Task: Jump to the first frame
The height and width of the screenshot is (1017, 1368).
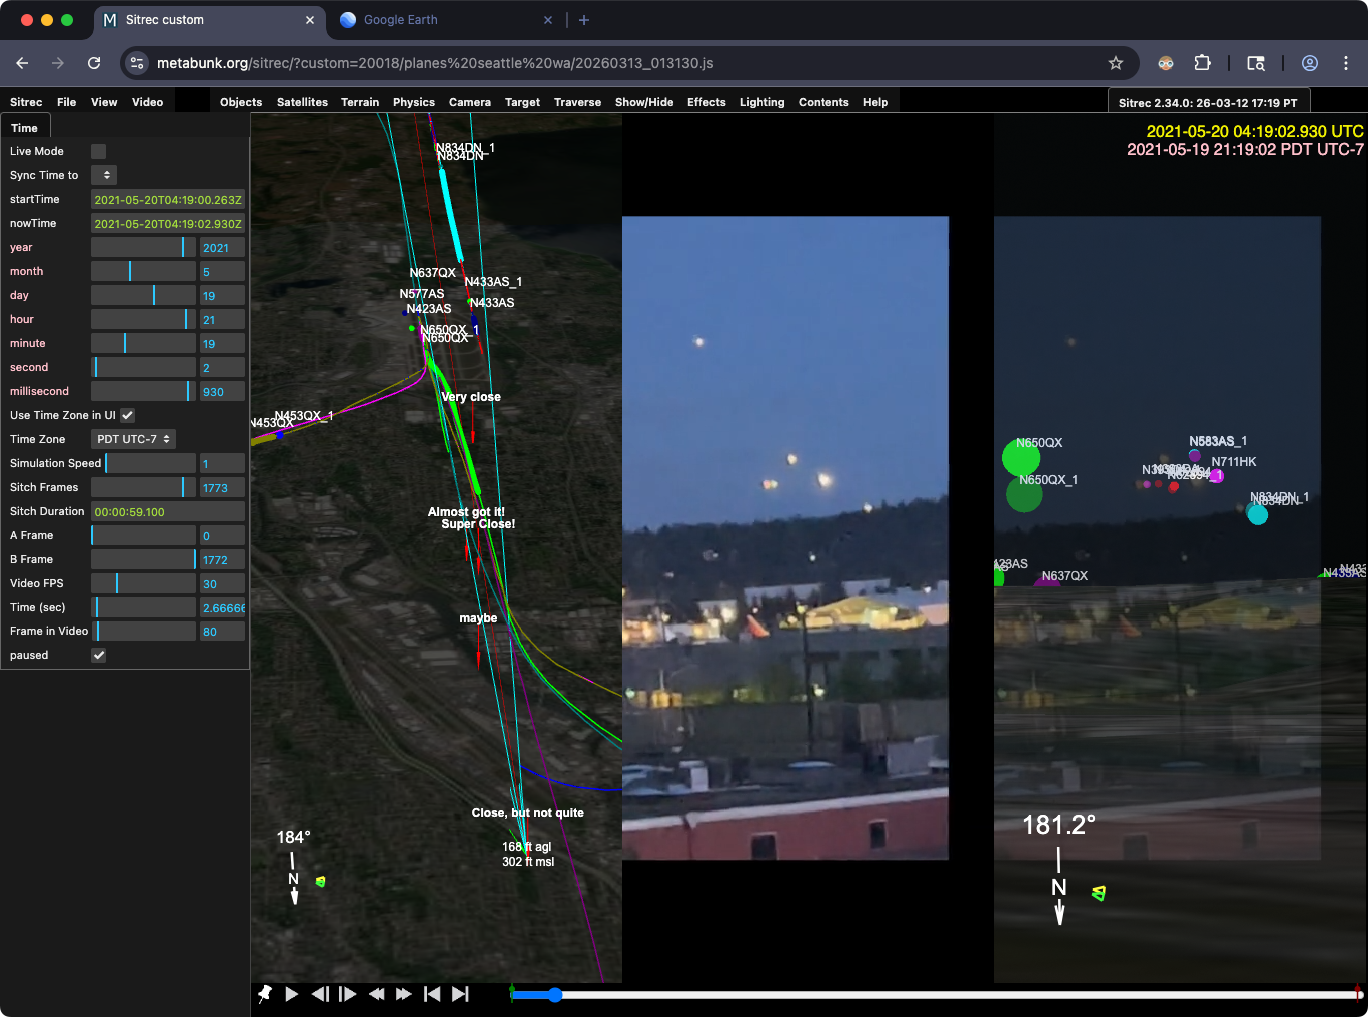Action: (432, 994)
